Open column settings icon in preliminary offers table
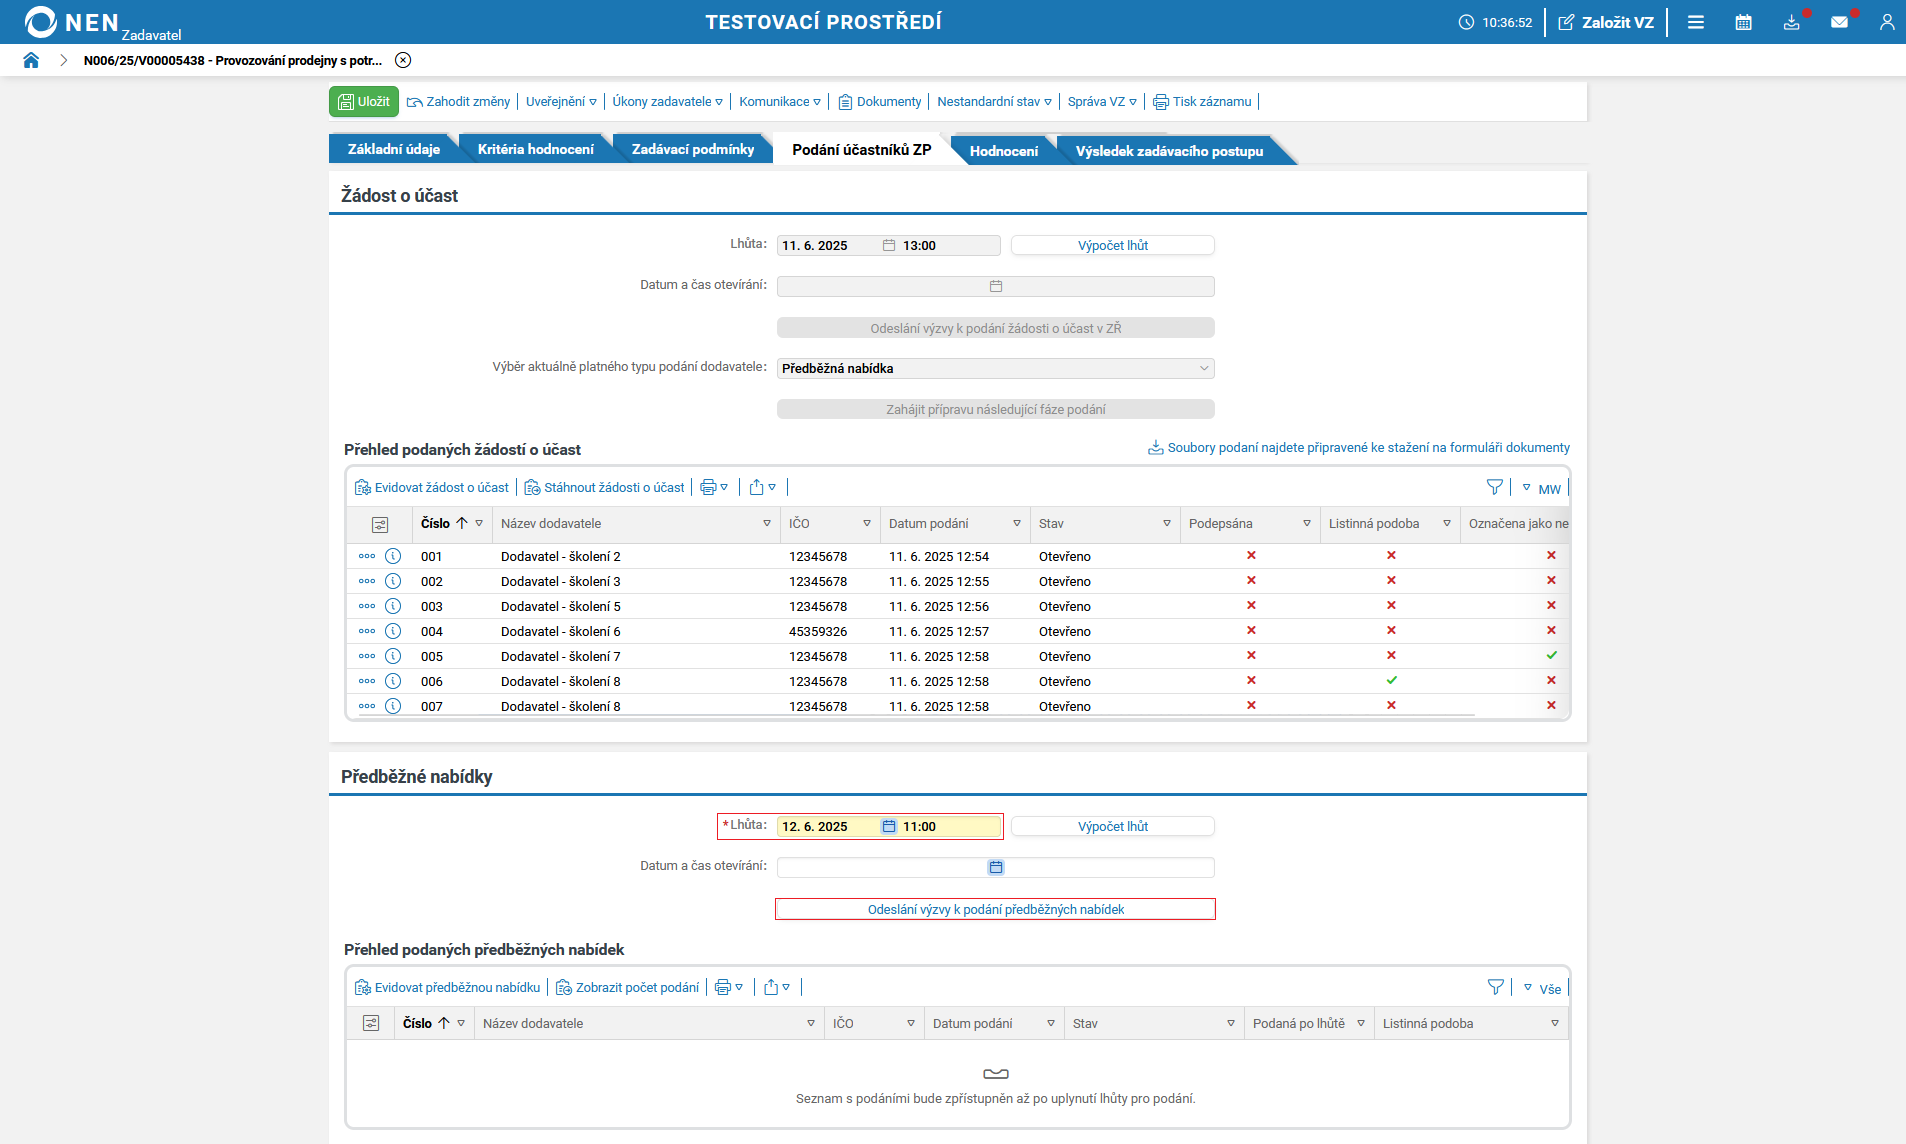The height and width of the screenshot is (1144, 1906). click(x=371, y=1023)
